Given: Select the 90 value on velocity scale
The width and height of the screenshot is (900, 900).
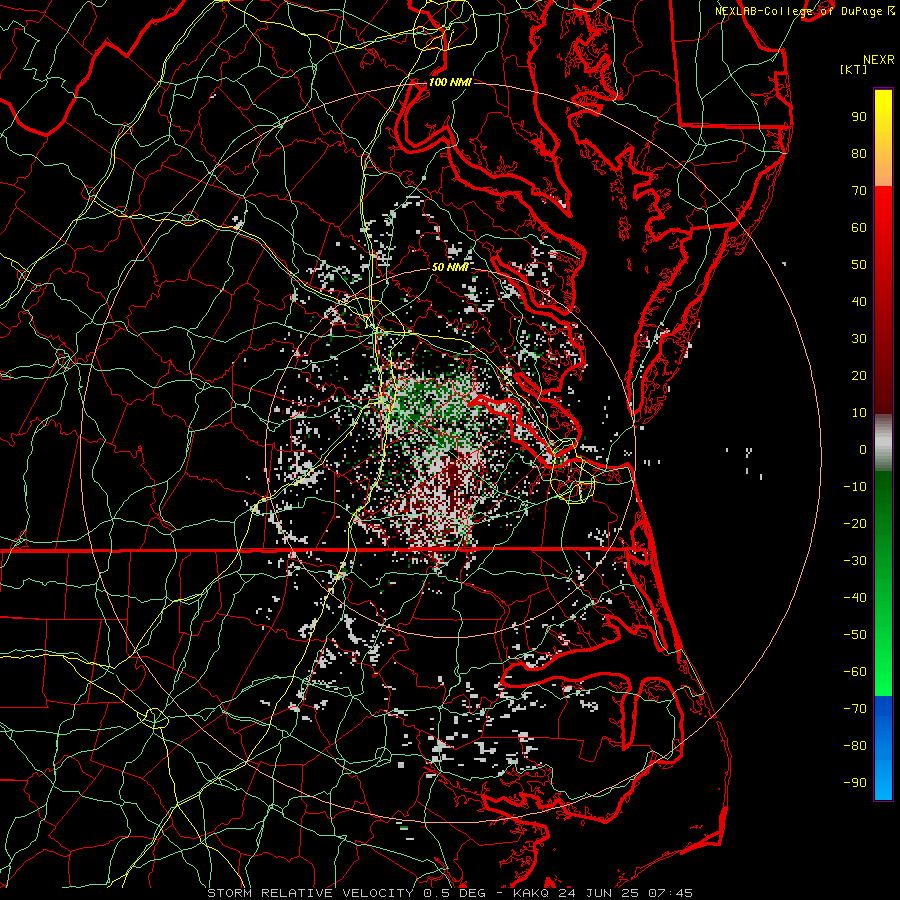Looking at the screenshot, I should click(859, 117).
